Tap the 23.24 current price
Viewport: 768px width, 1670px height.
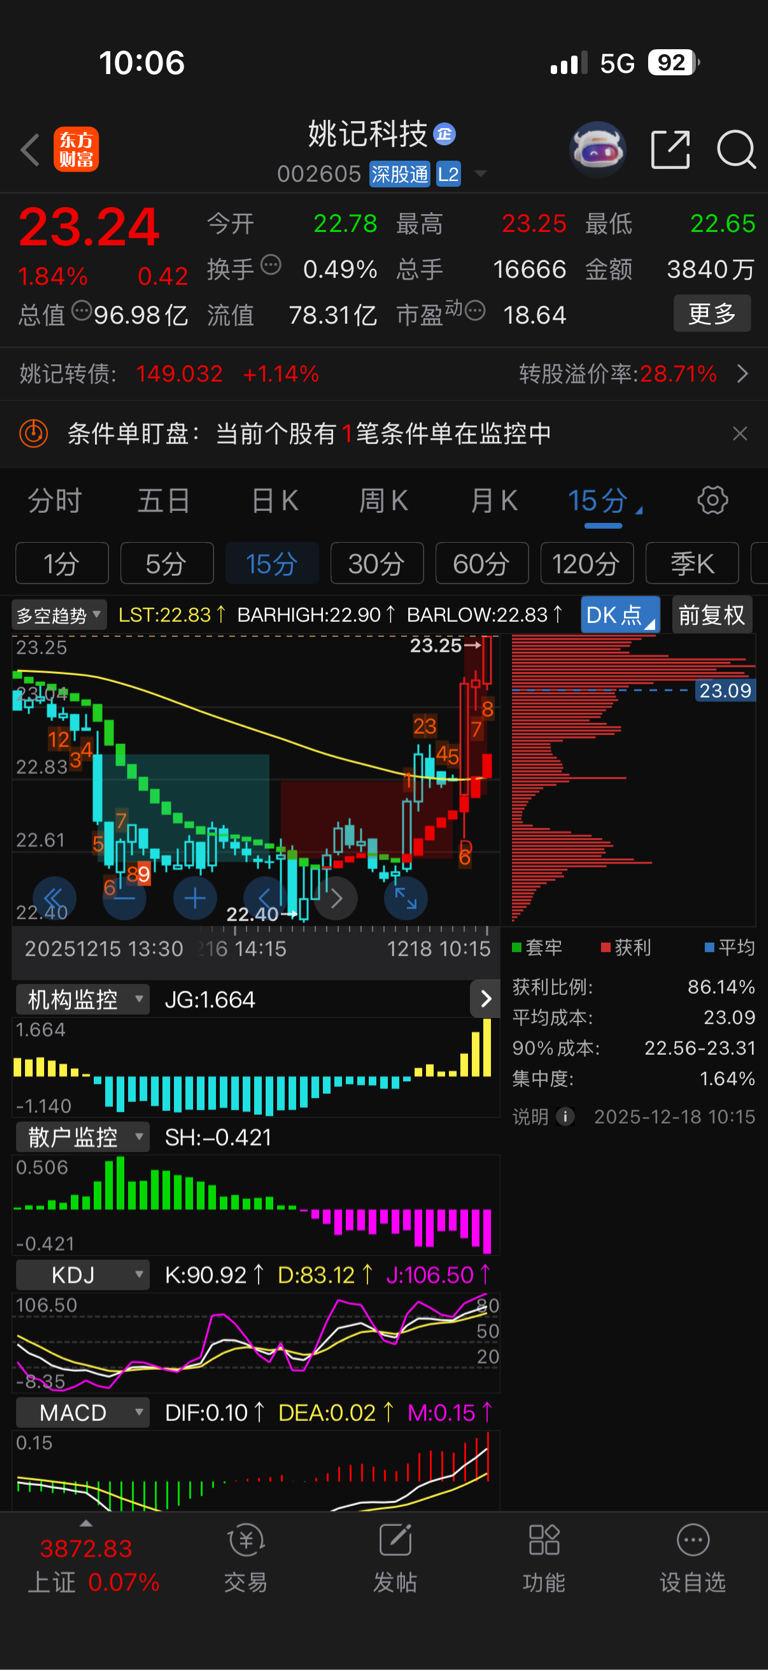pos(90,227)
